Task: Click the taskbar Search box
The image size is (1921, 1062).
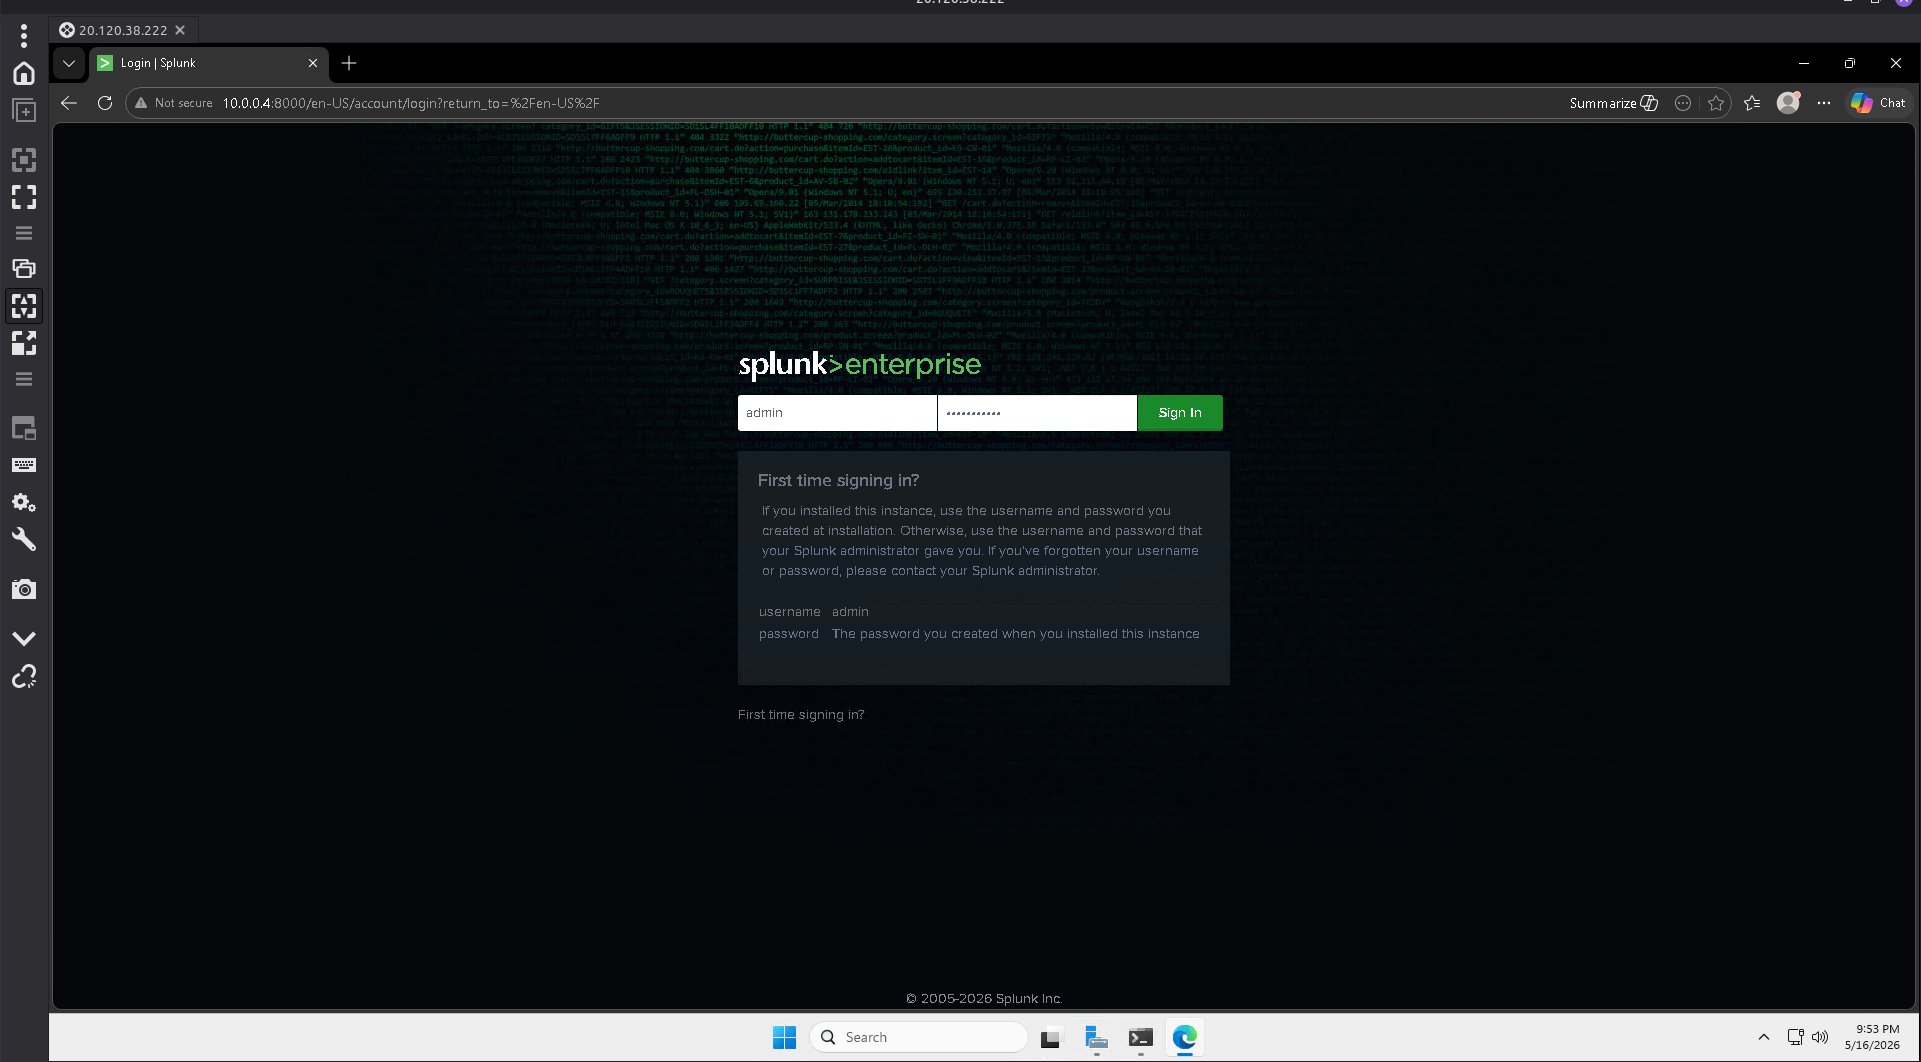Action: [x=918, y=1037]
